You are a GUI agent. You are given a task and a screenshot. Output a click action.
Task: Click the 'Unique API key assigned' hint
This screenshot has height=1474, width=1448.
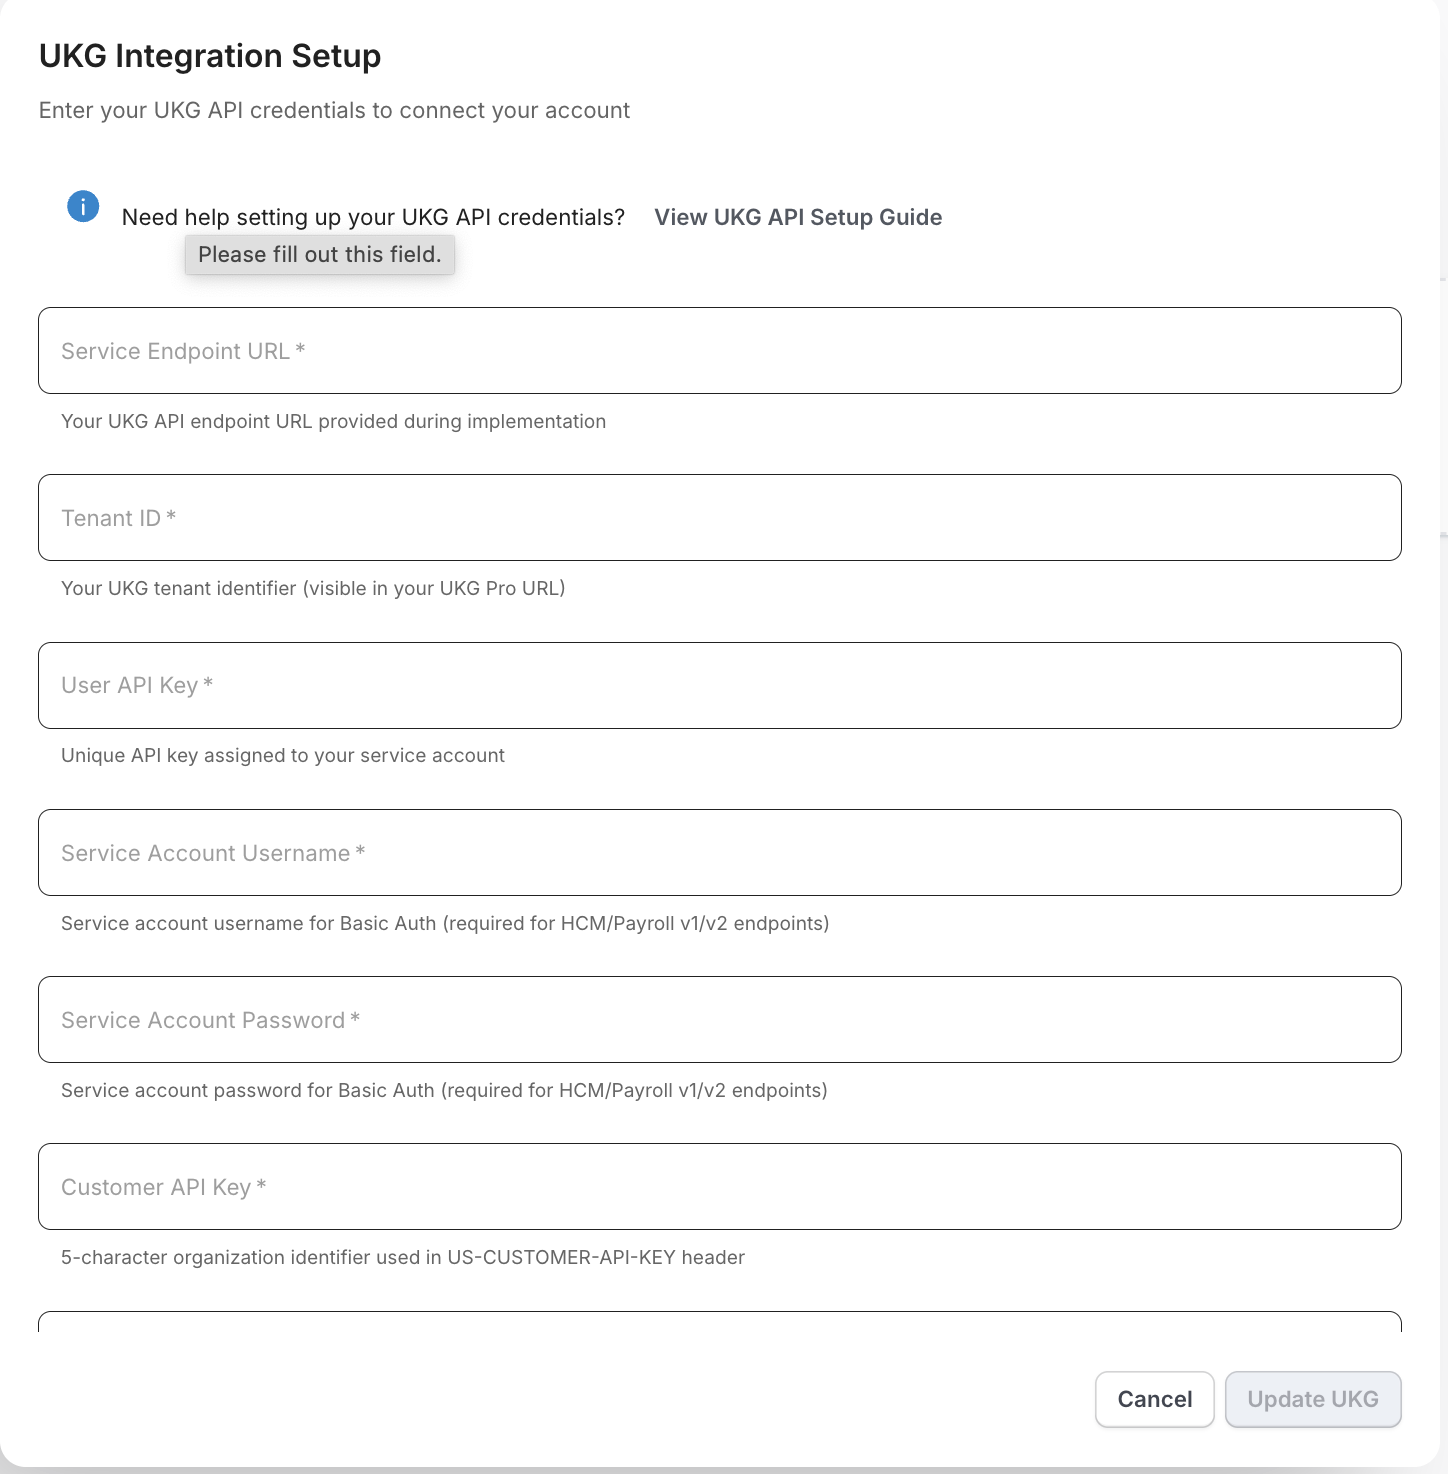283,755
